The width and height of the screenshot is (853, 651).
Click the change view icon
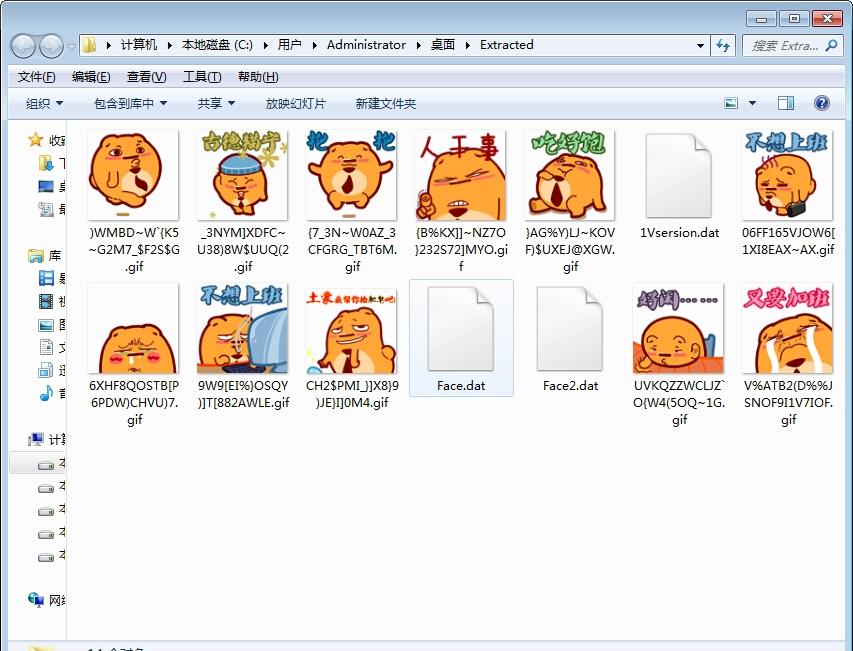pos(732,103)
